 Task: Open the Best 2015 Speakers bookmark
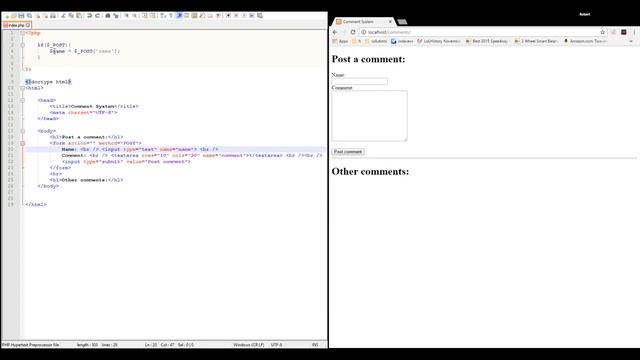pyautogui.click(x=487, y=41)
